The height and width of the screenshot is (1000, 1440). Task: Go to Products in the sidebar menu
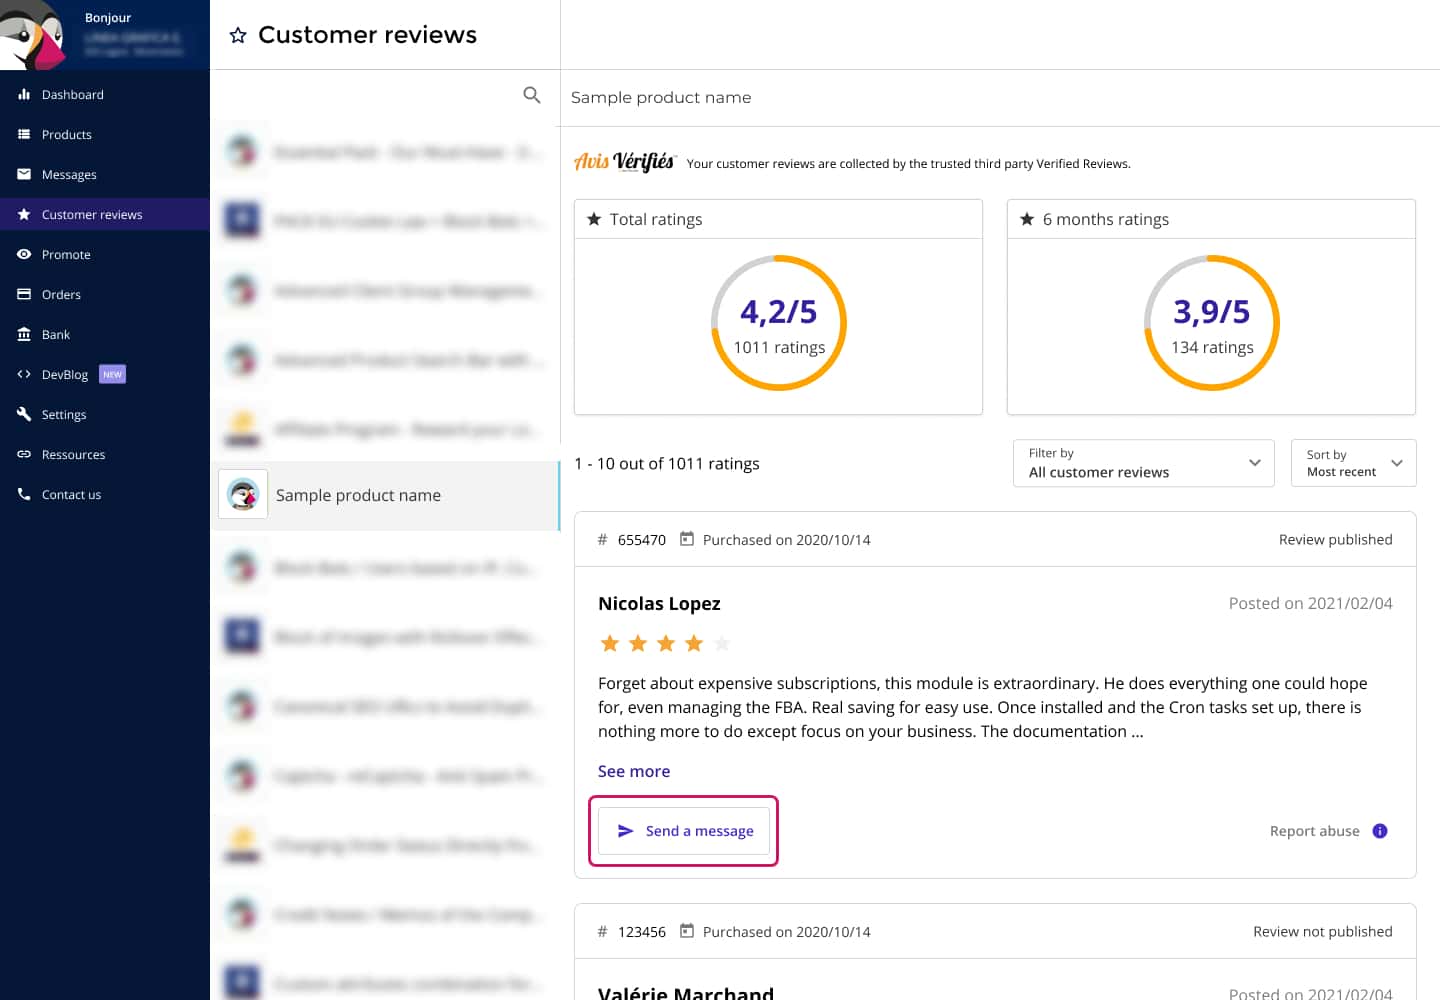(x=66, y=135)
